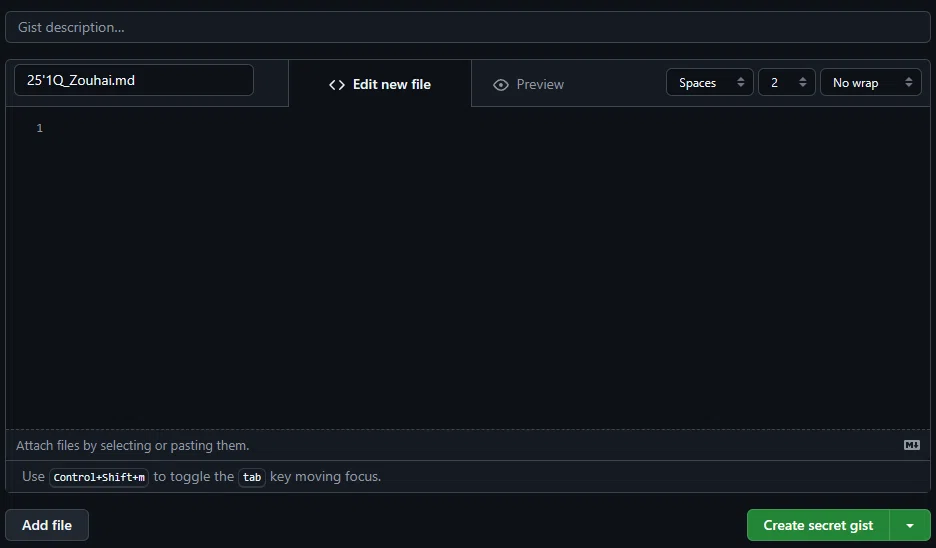Open the Spaces indent mode dropdown
This screenshot has height=548, width=936.
pyautogui.click(x=710, y=82)
